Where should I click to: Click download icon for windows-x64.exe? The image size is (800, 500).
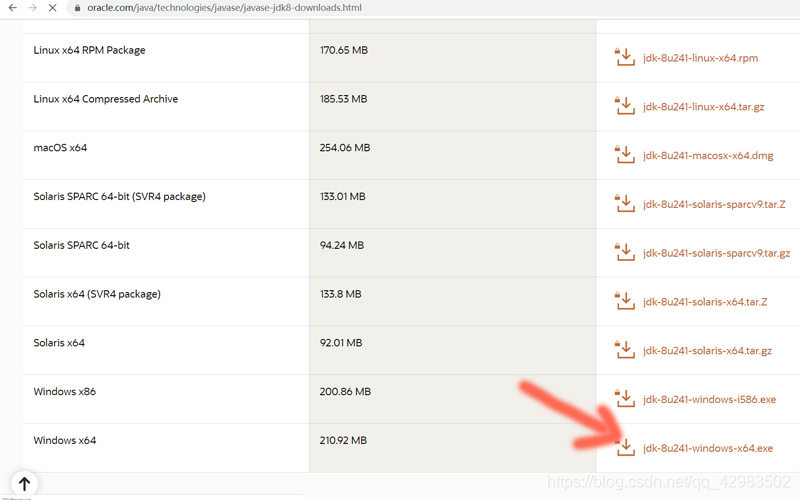click(x=624, y=447)
